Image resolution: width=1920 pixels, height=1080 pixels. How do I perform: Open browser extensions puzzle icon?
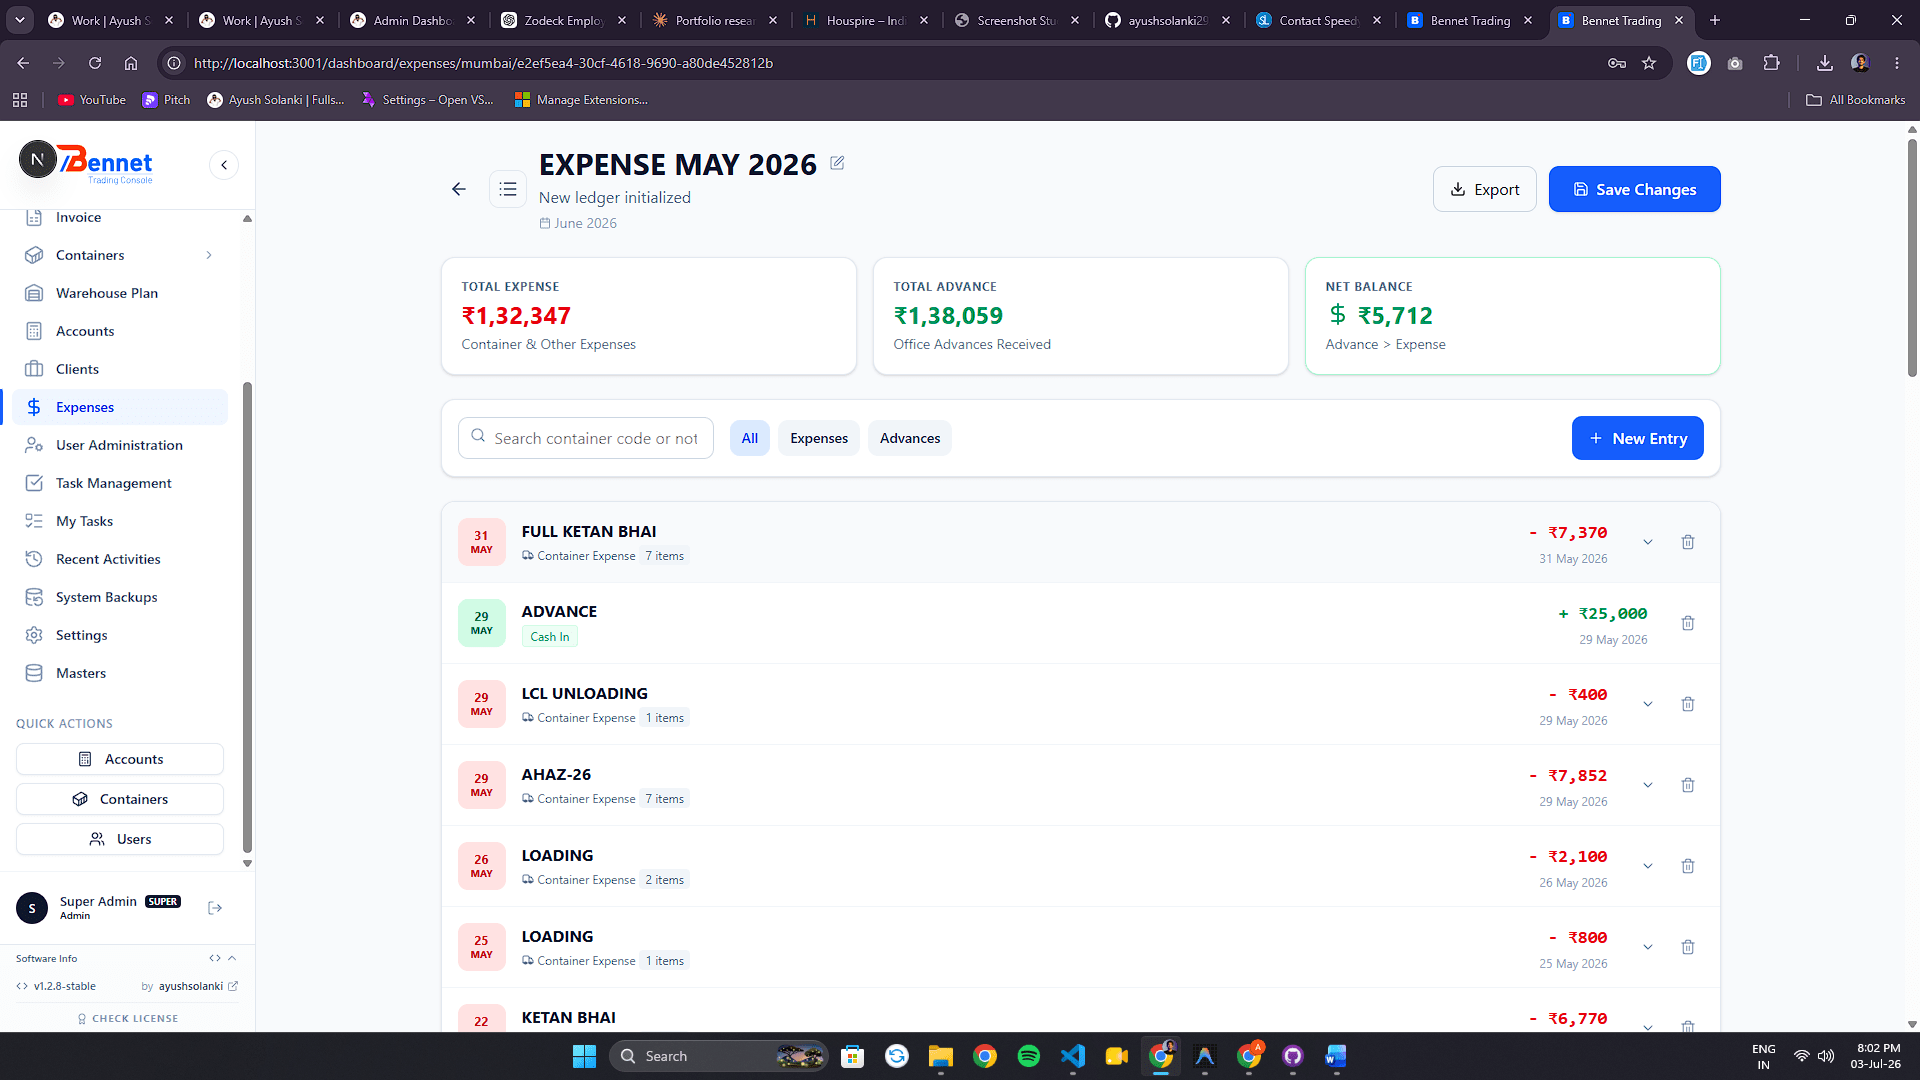pos(1771,63)
